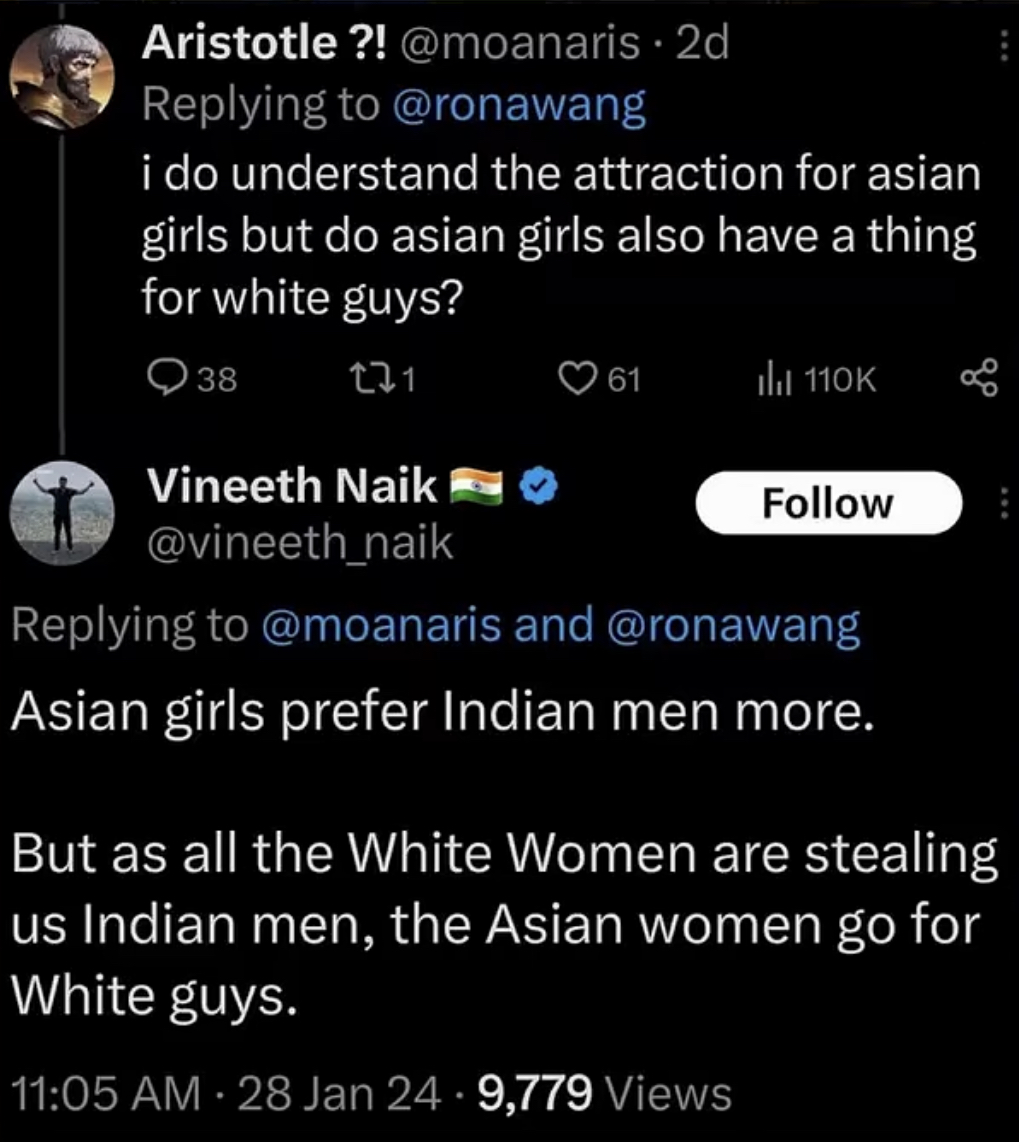Screen dimensions: 1019x1142
Task: Click the Vineeth Naik display name
Action: (292, 487)
